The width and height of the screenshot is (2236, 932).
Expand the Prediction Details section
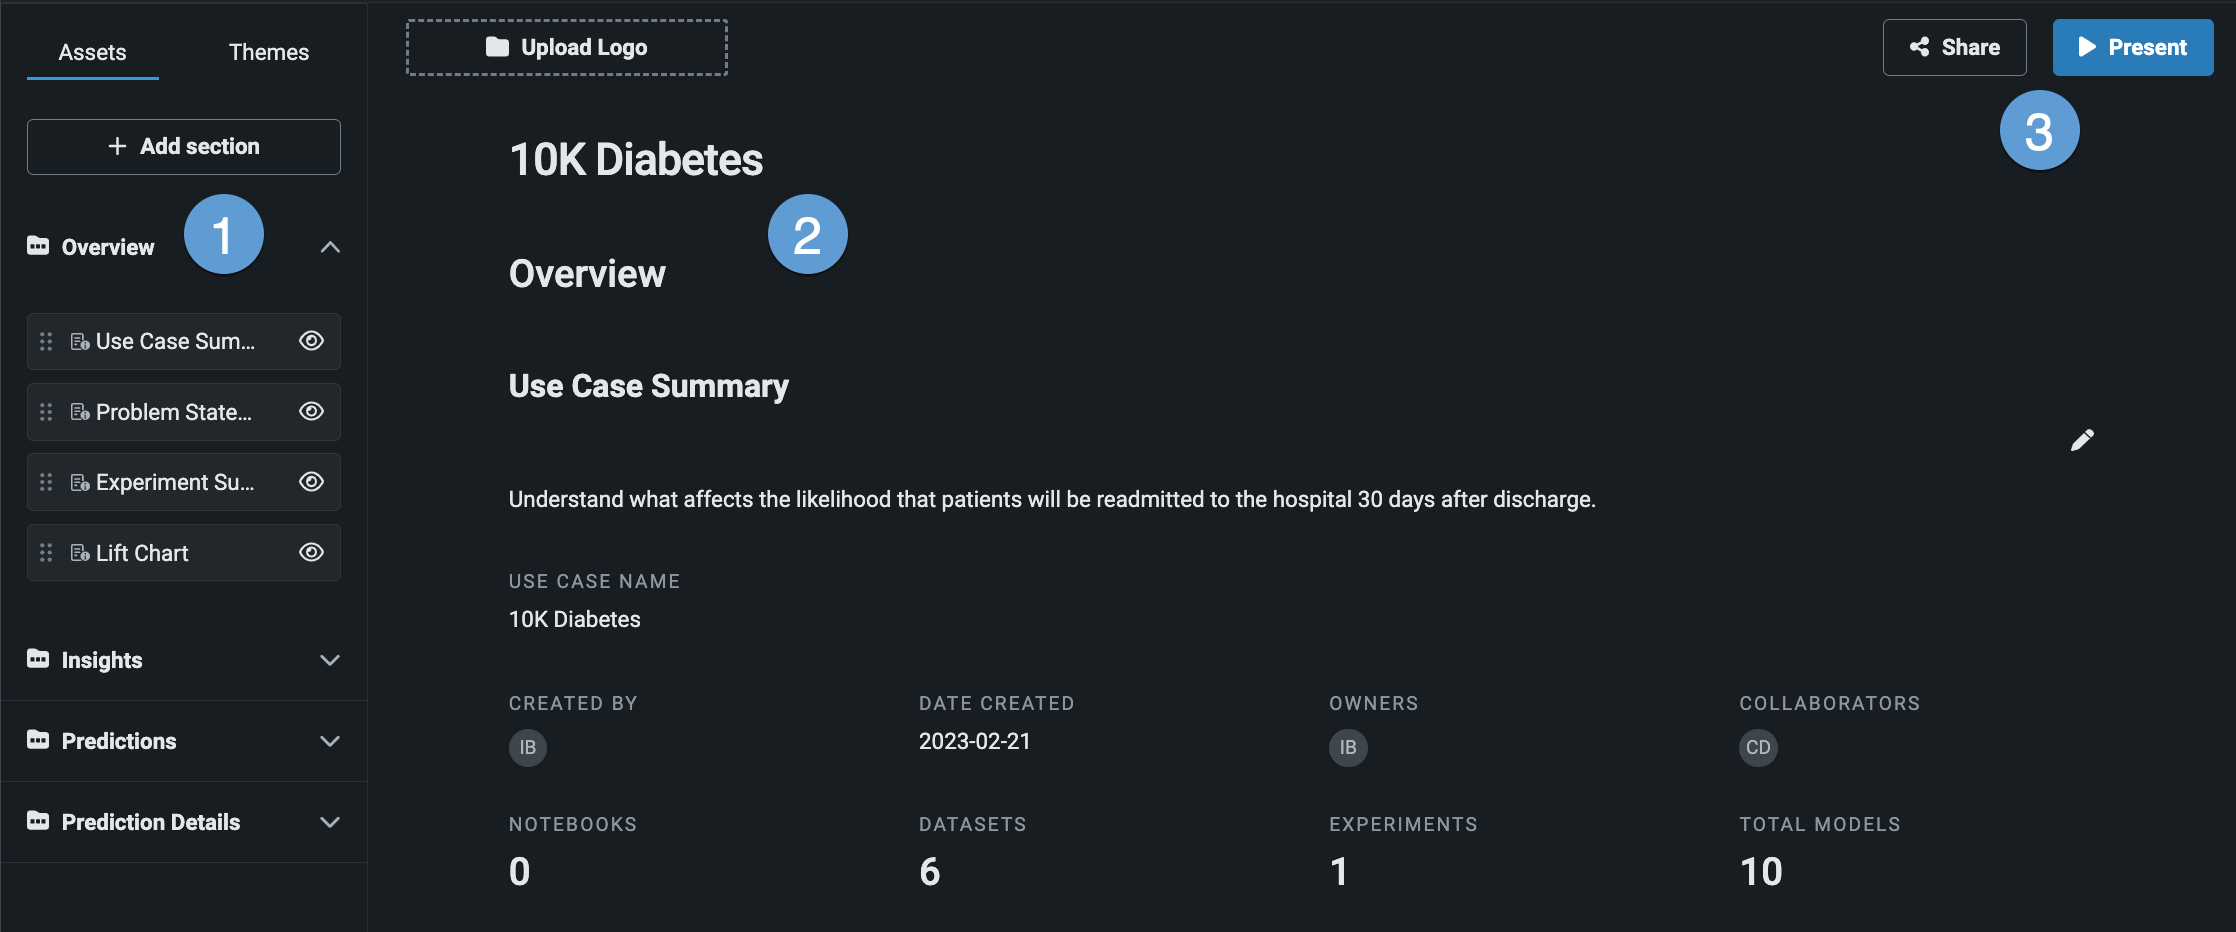[330, 822]
